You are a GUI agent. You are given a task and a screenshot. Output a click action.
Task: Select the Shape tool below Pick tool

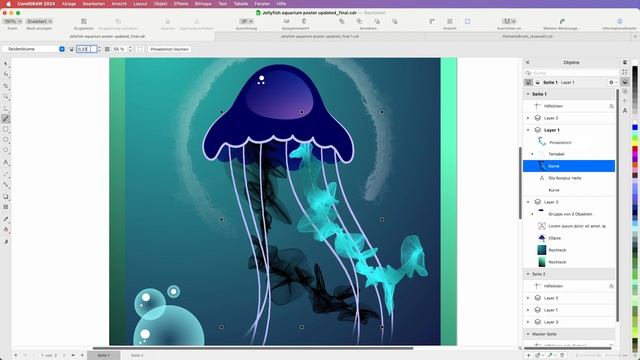pos(5,75)
